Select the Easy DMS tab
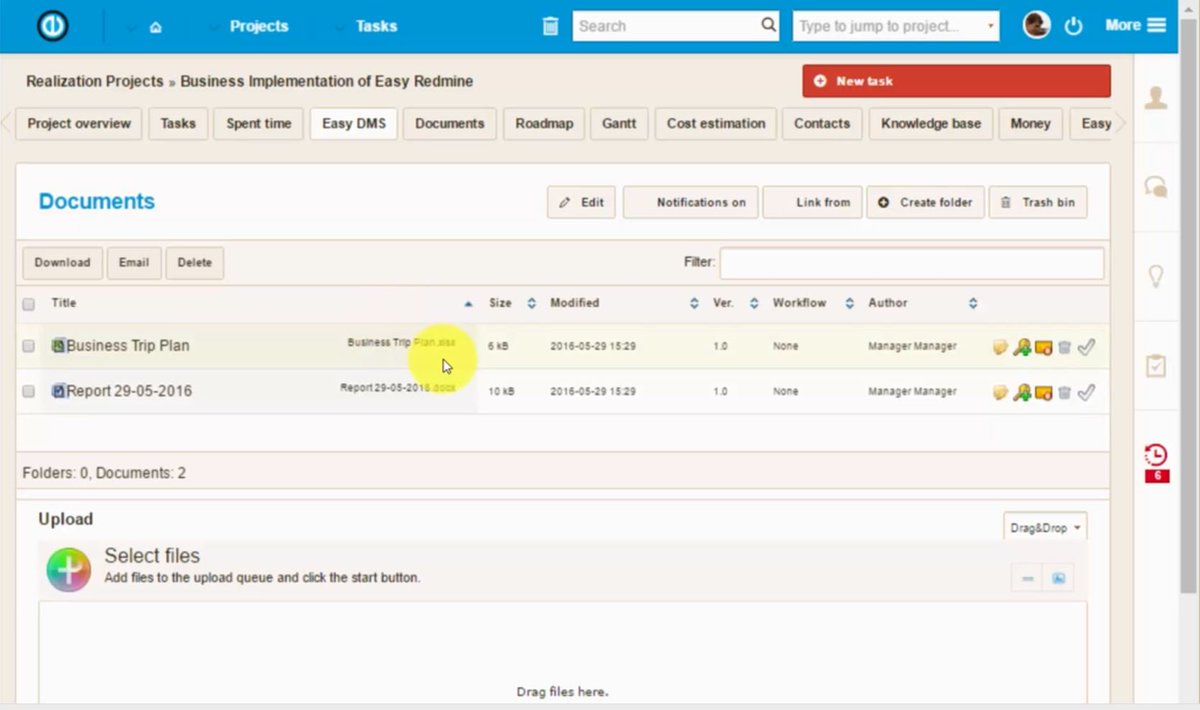The image size is (1200, 710). 354,124
